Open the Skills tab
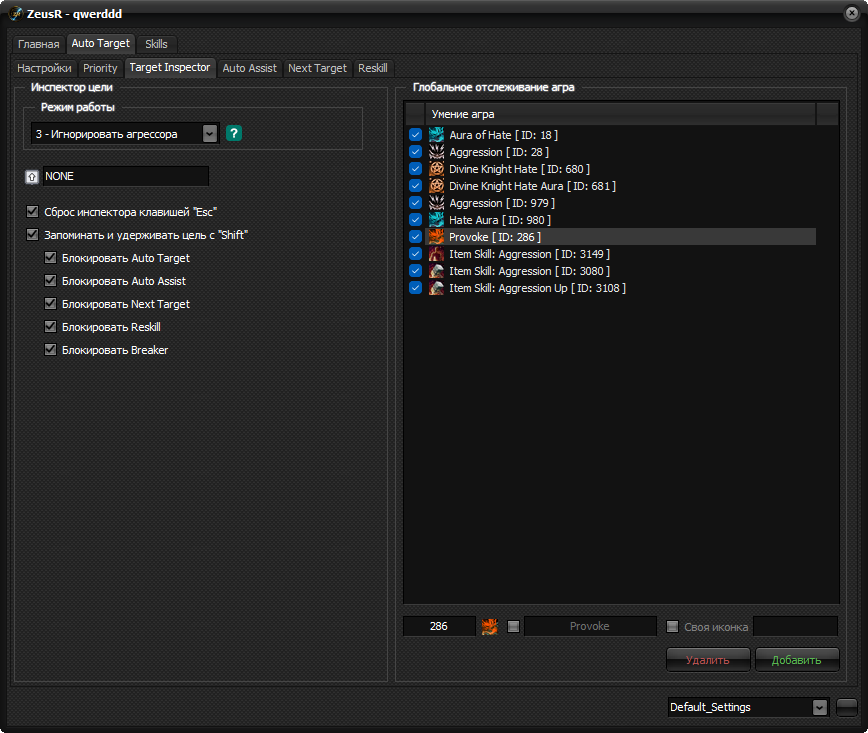Viewport: 868px width, 733px height. click(x=156, y=44)
